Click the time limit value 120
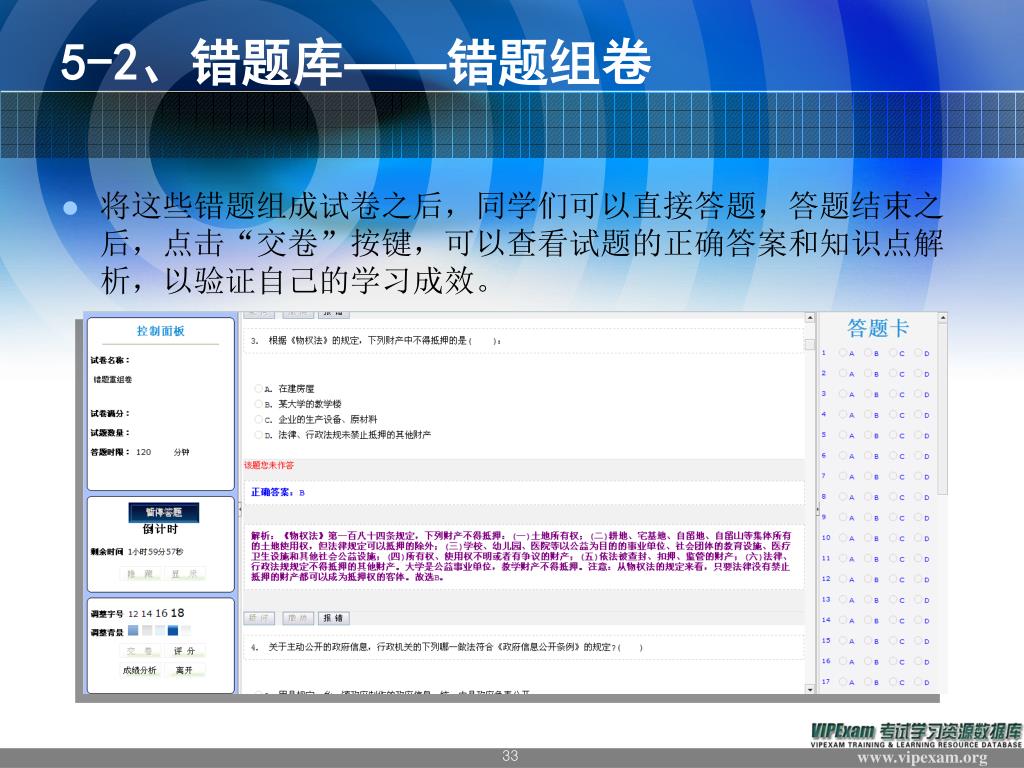Viewport: 1024px width, 768px height. (x=144, y=452)
